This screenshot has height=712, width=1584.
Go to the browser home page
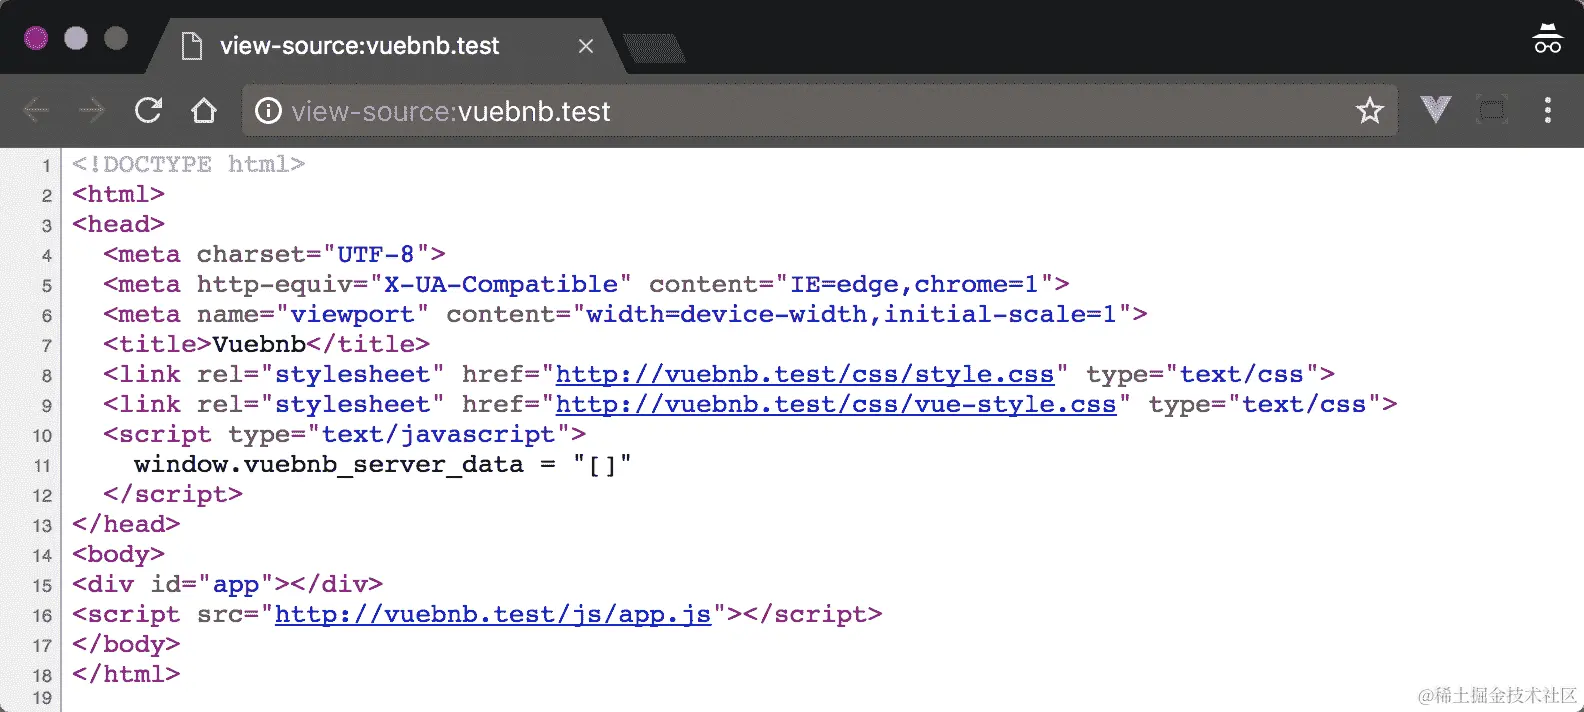pos(204,110)
